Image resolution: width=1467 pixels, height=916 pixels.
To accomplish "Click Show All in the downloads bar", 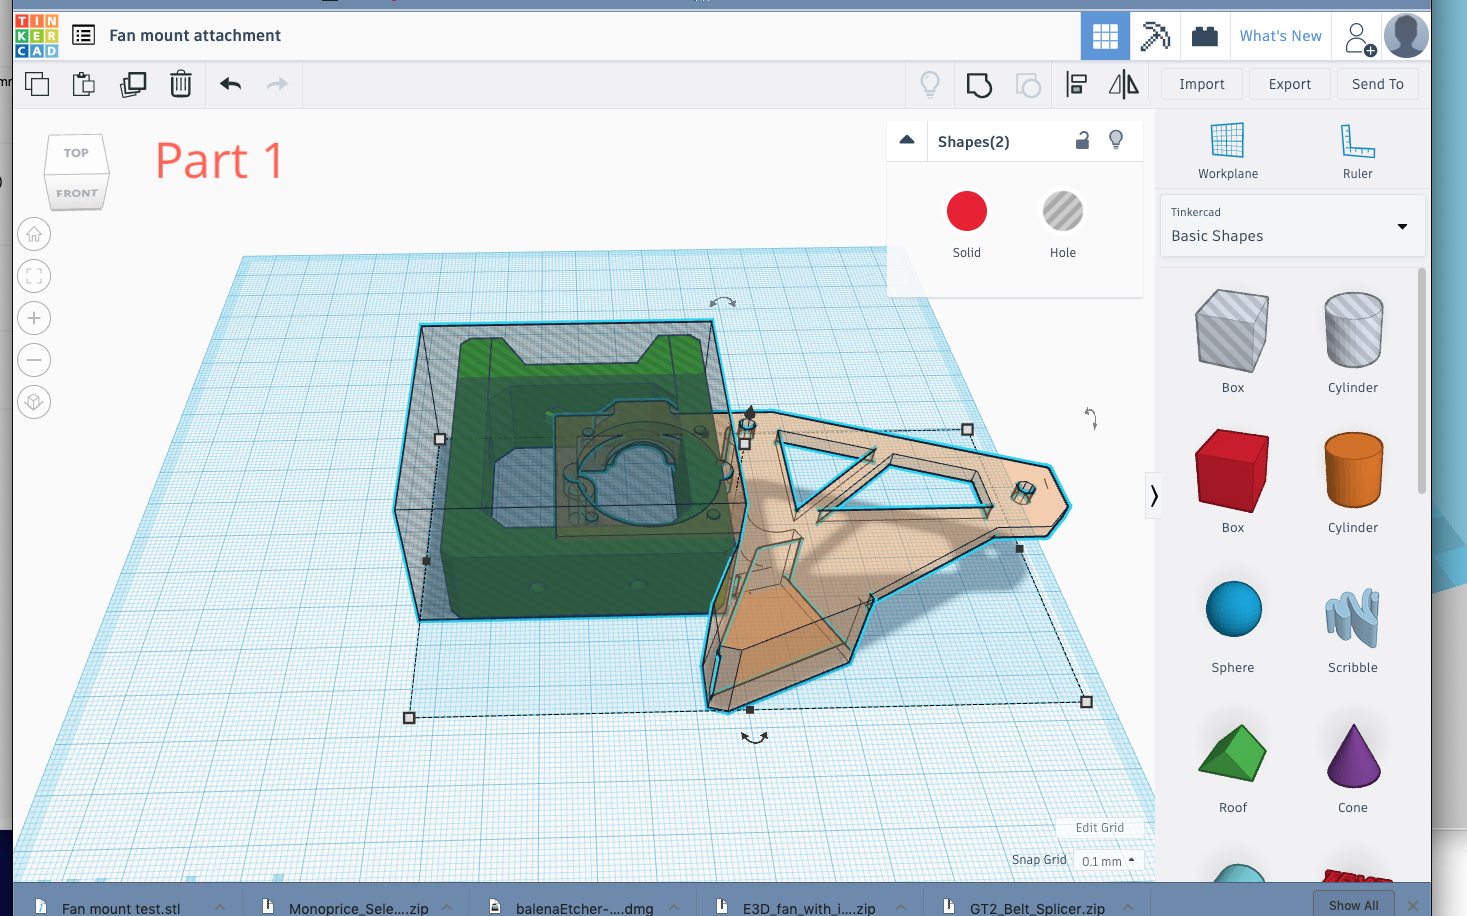I will click(x=1353, y=904).
